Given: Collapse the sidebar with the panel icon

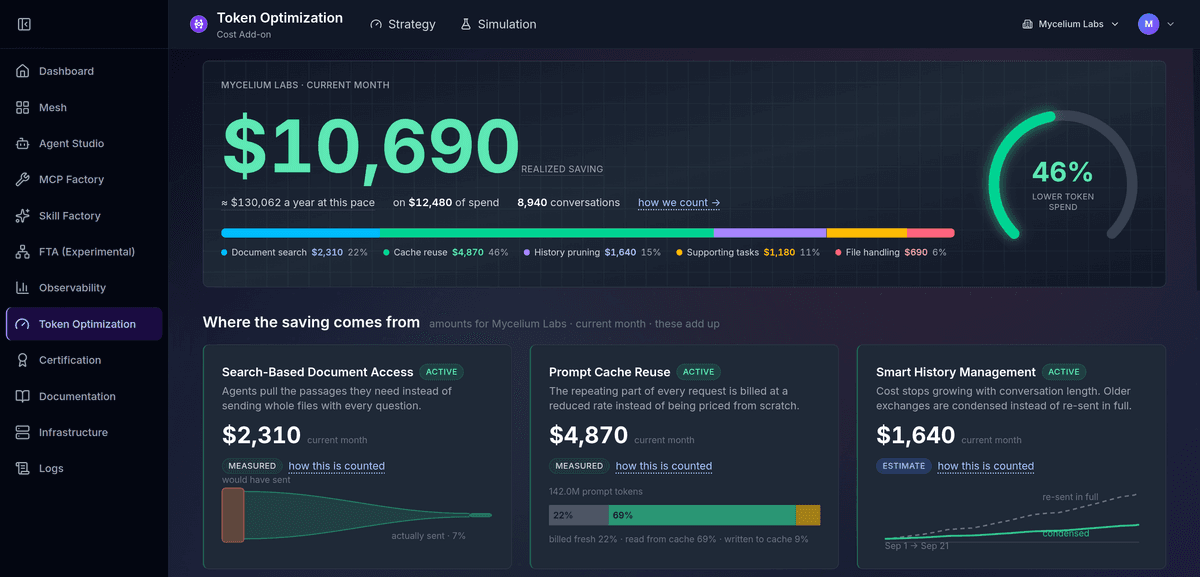Looking at the screenshot, I should tap(24, 24).
